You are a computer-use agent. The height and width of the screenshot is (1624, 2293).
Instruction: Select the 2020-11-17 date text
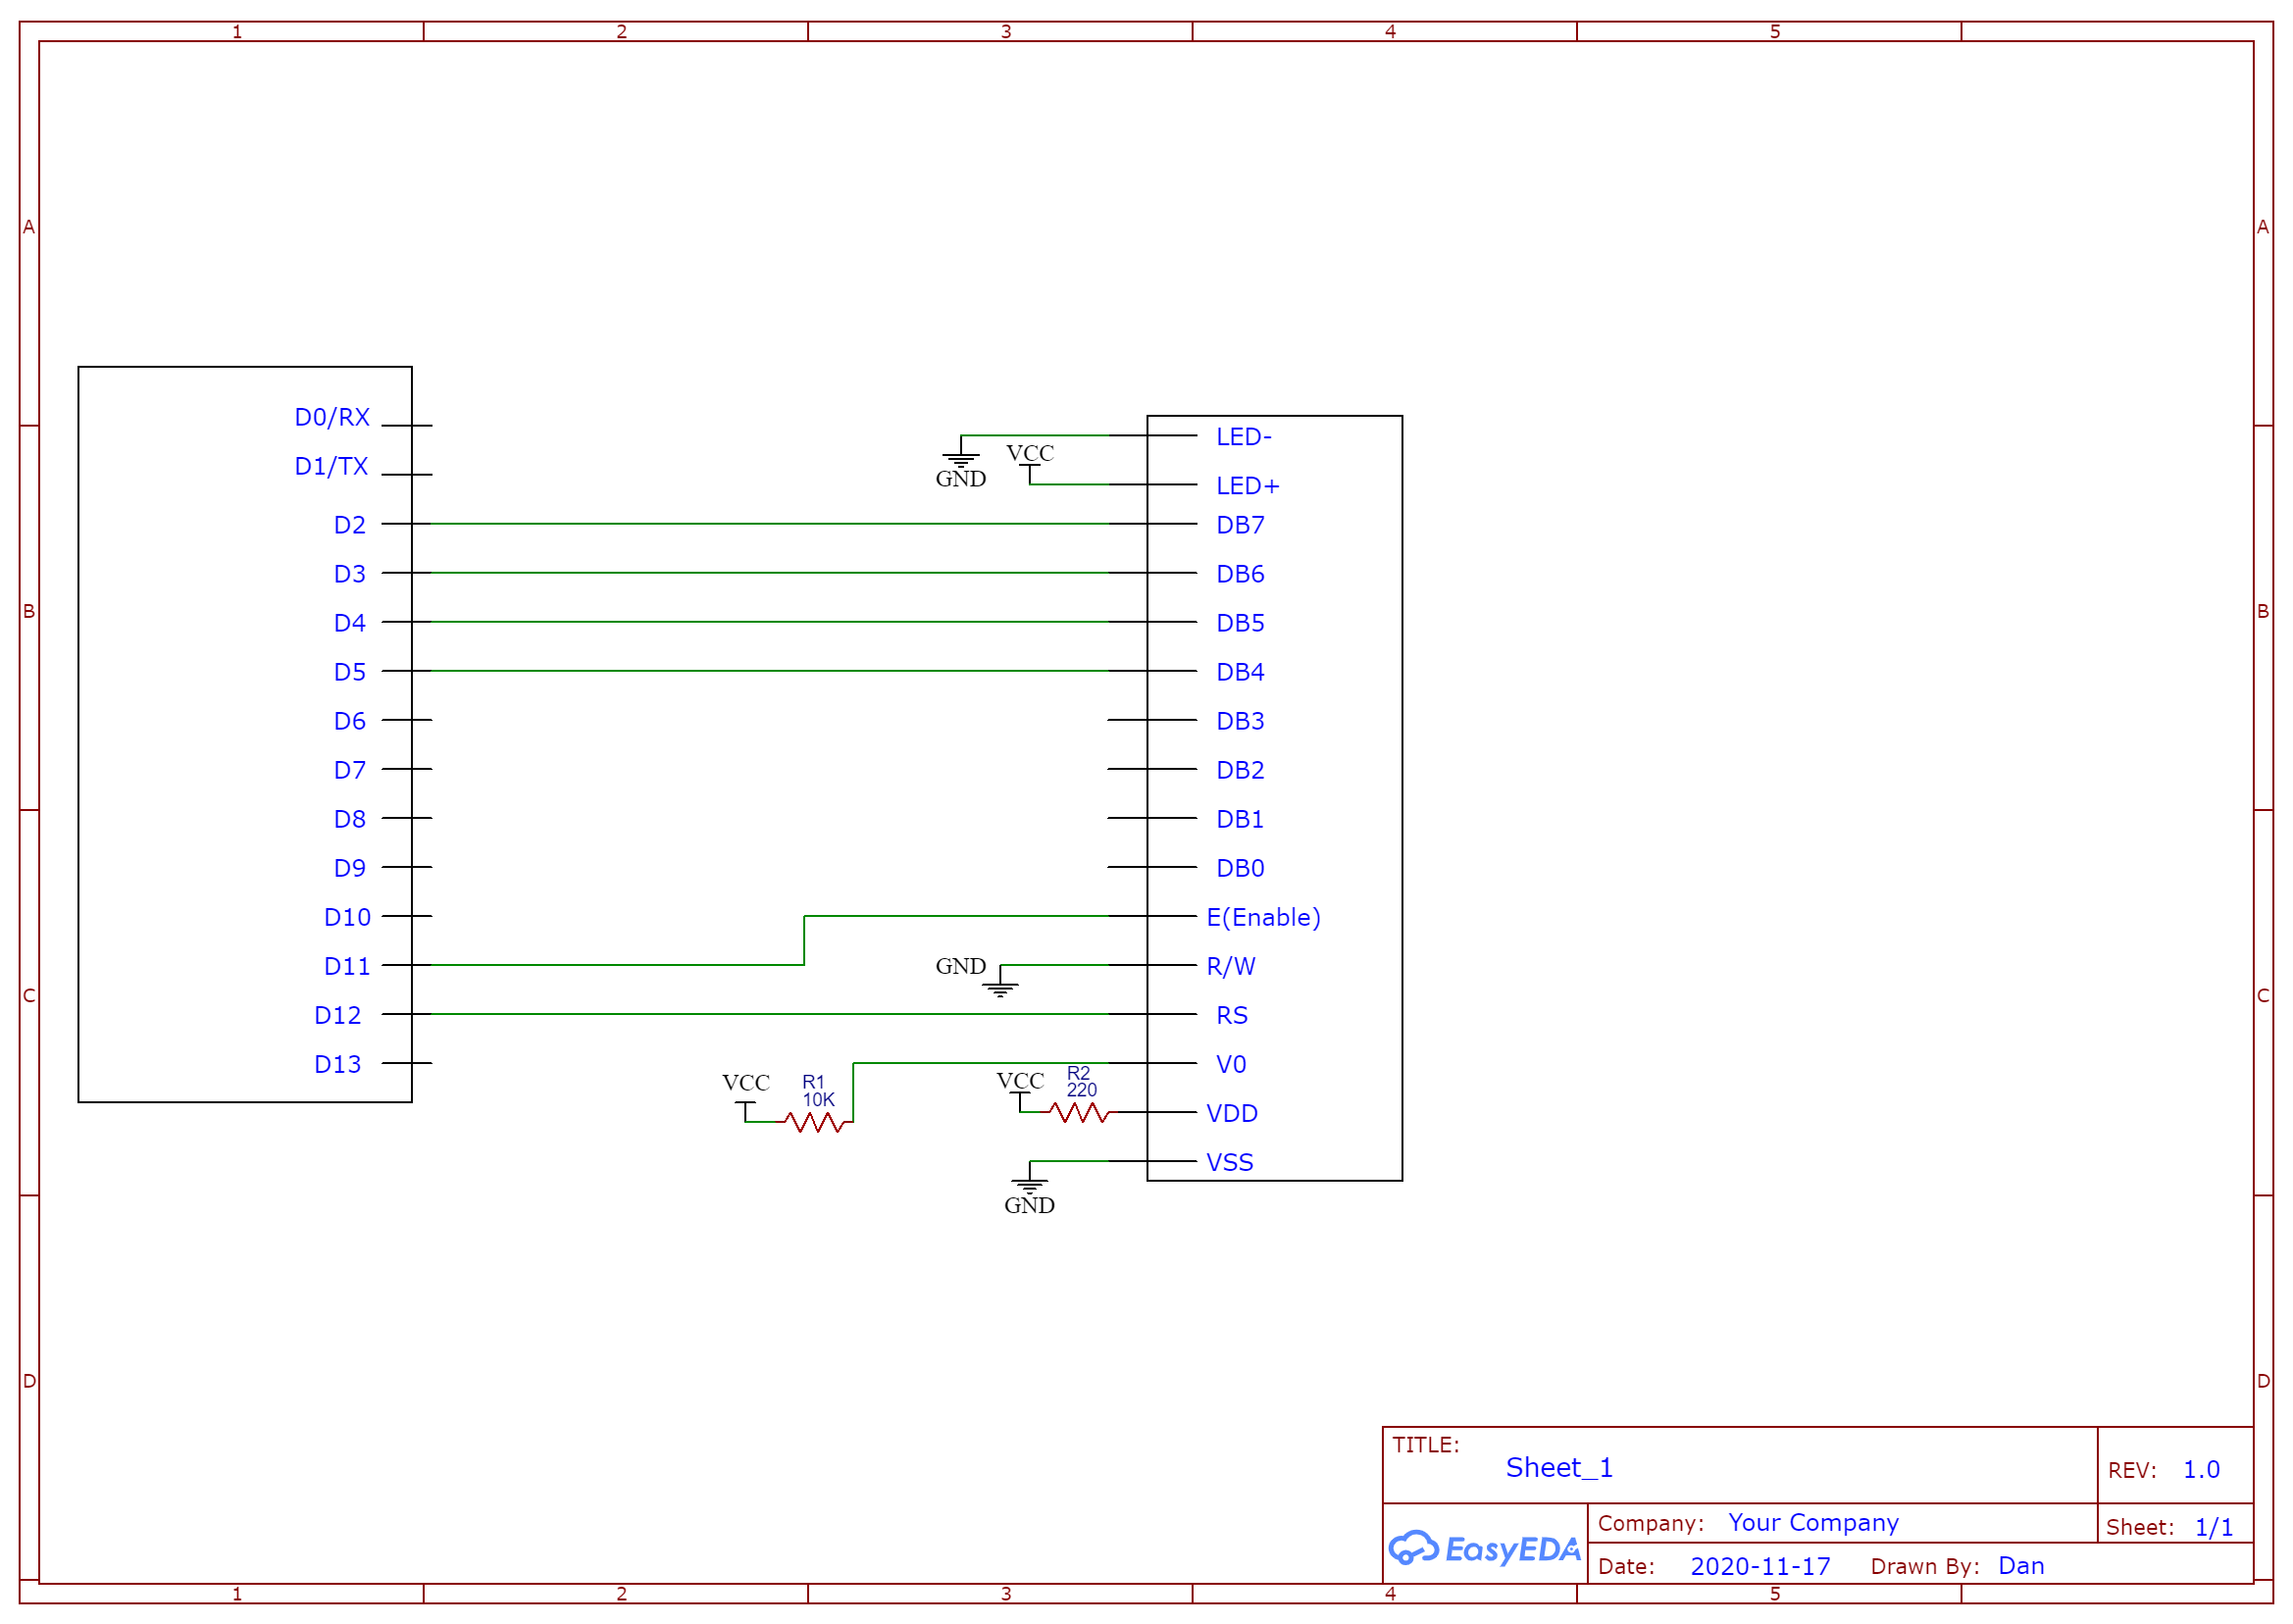(1759, 1567)
